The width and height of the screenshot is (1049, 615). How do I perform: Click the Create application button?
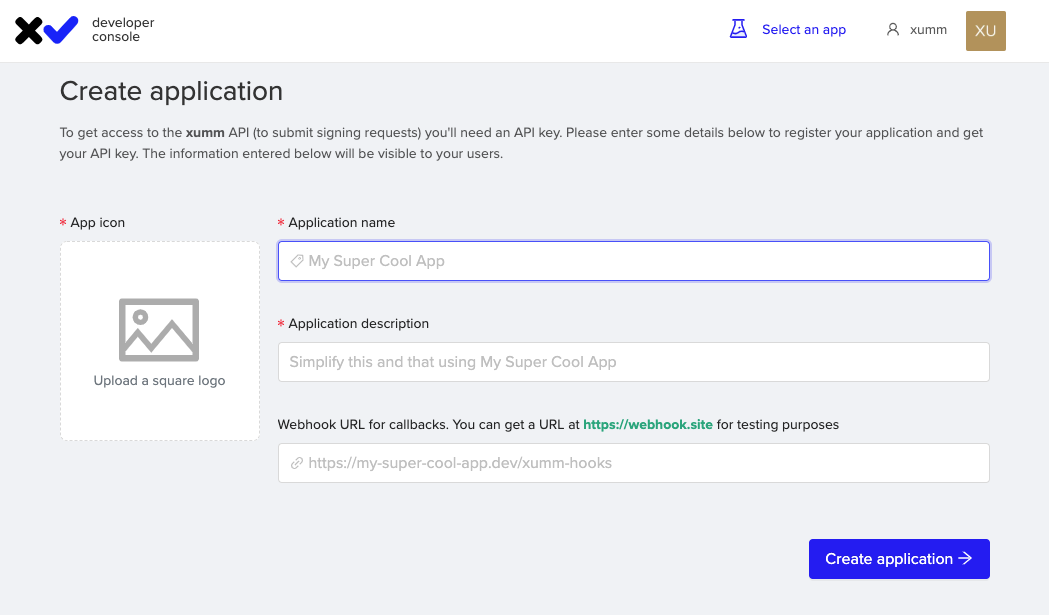(x=899, y=559)
